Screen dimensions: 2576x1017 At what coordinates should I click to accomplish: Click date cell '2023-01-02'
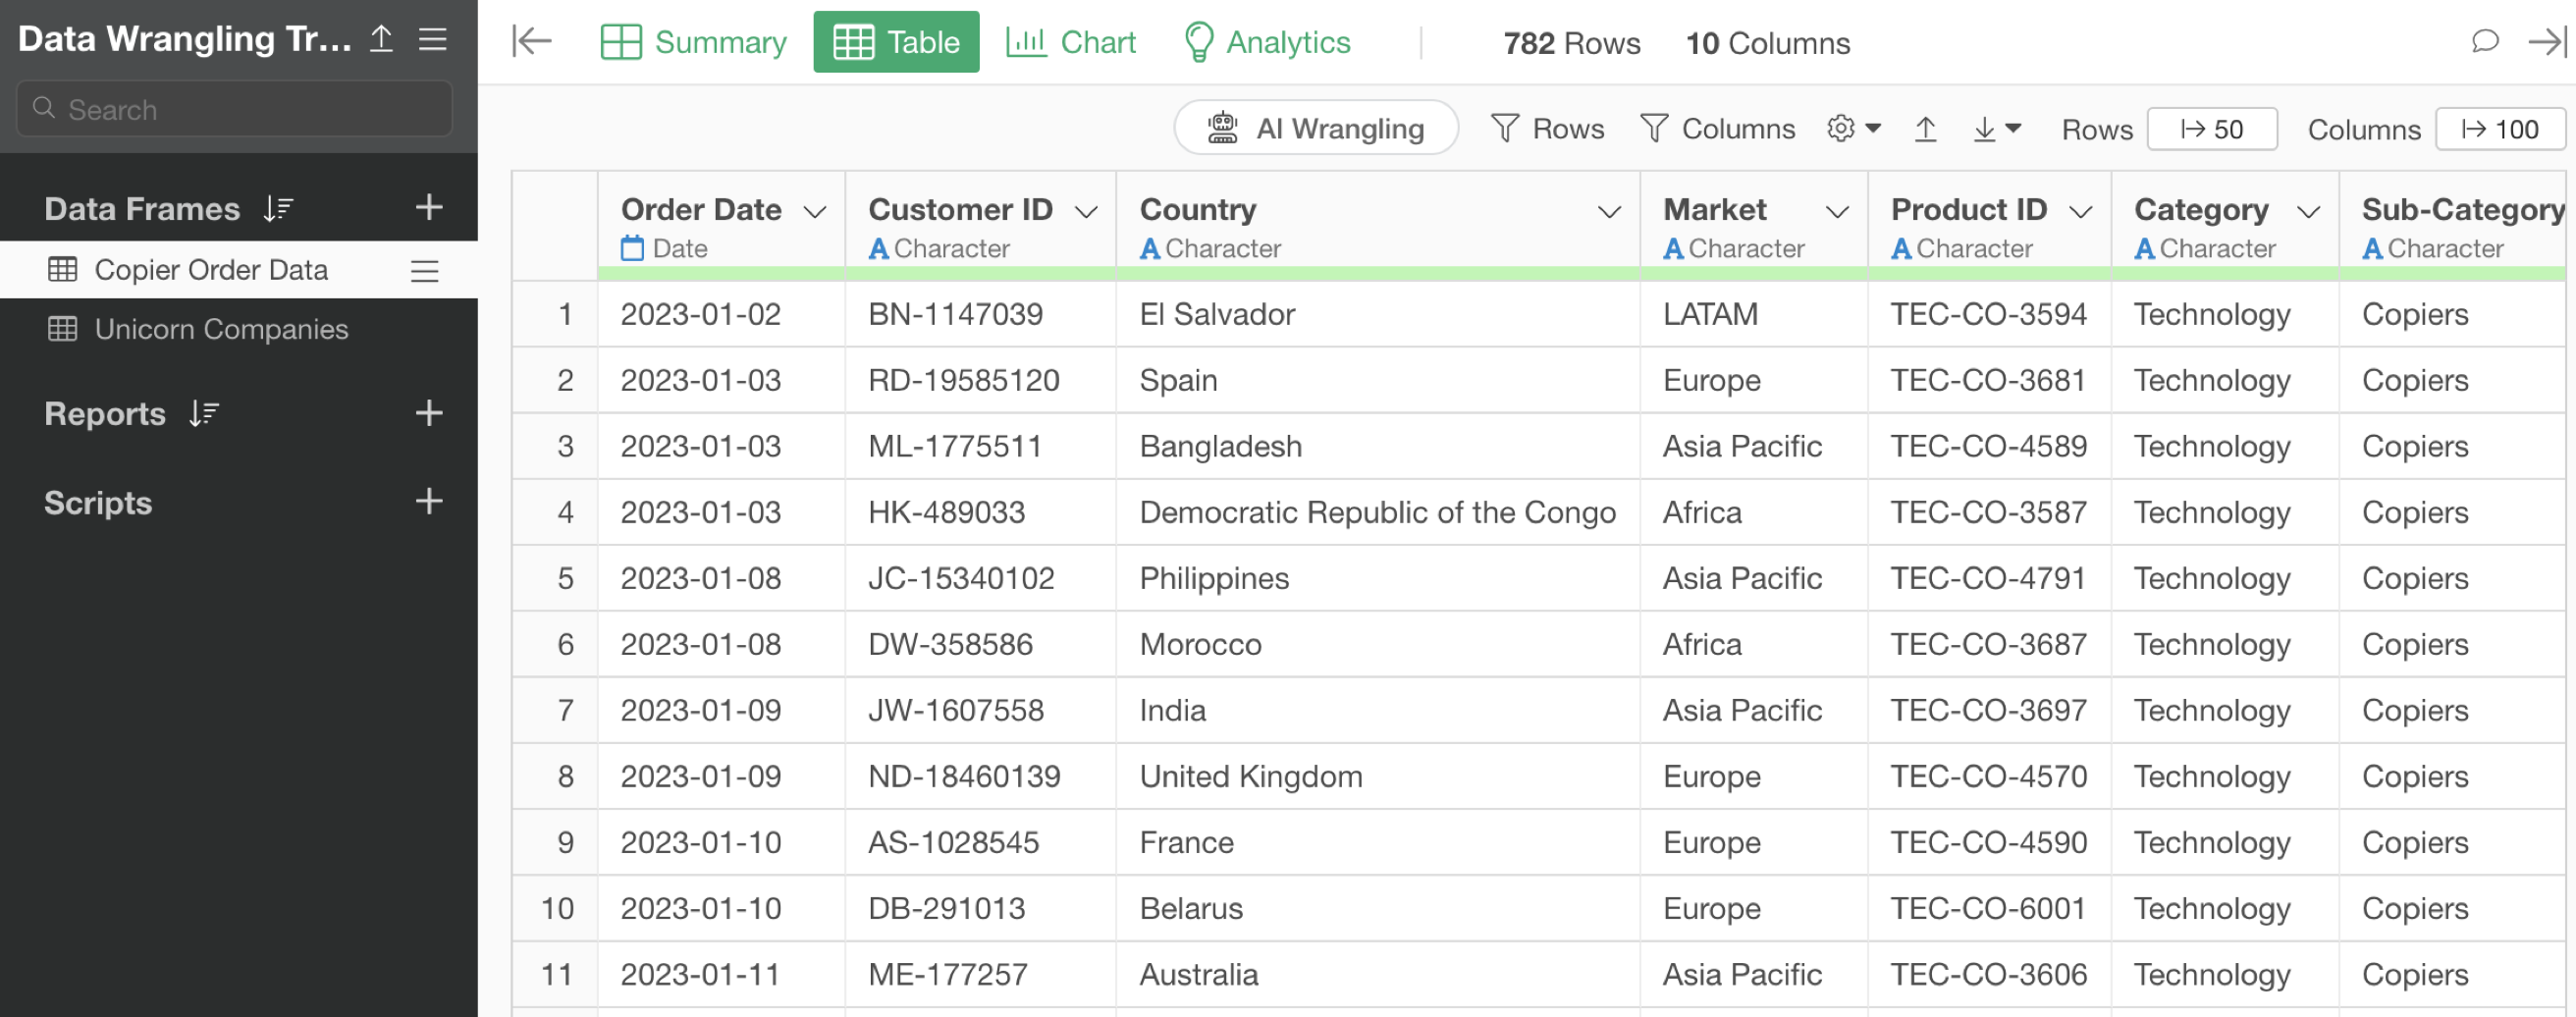[x=721, y=314]
